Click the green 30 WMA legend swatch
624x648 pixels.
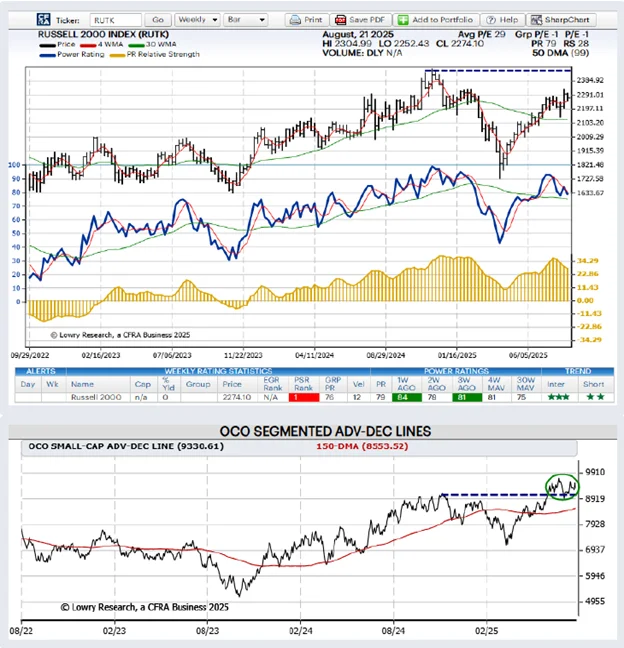(136, 45)
